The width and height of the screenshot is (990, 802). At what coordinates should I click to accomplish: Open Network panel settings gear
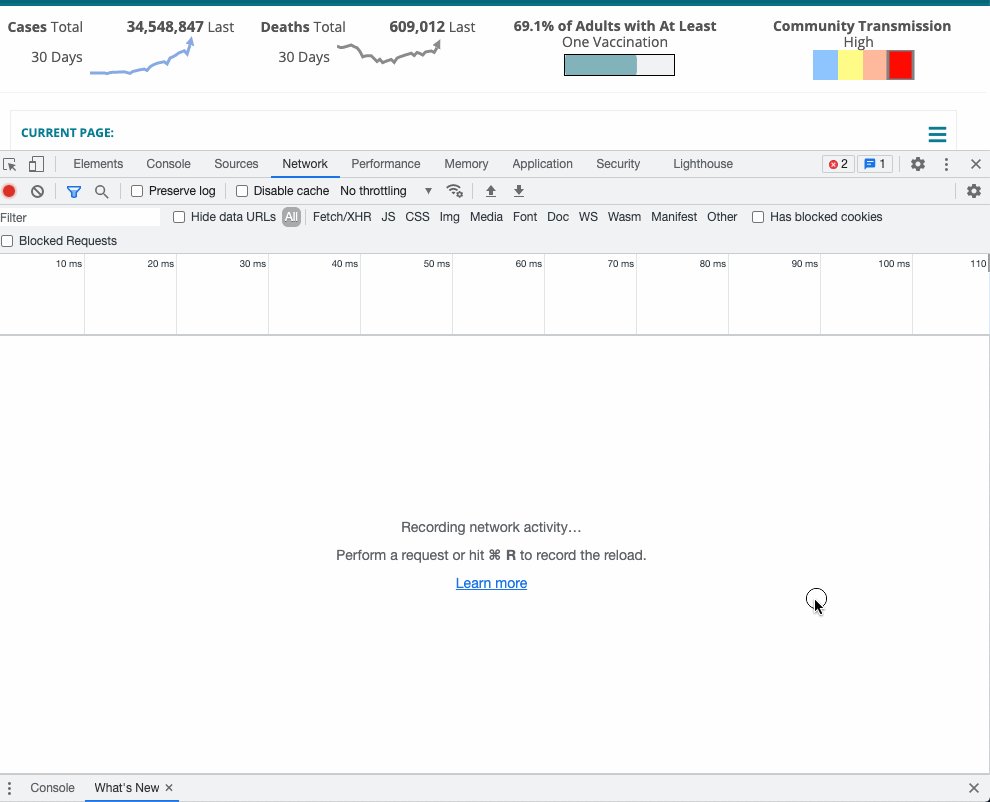click(974, 191)
